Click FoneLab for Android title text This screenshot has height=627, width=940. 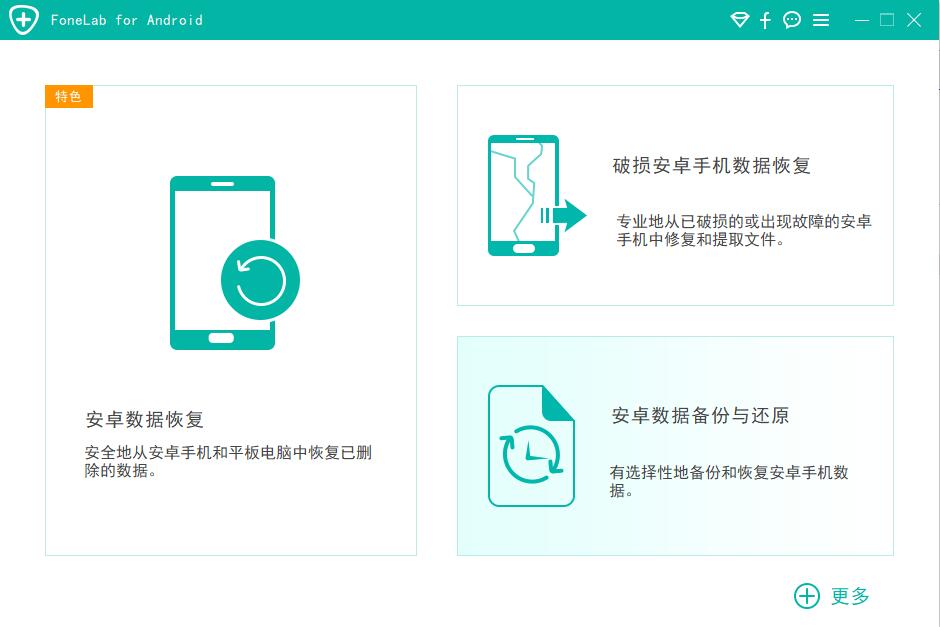126,20
